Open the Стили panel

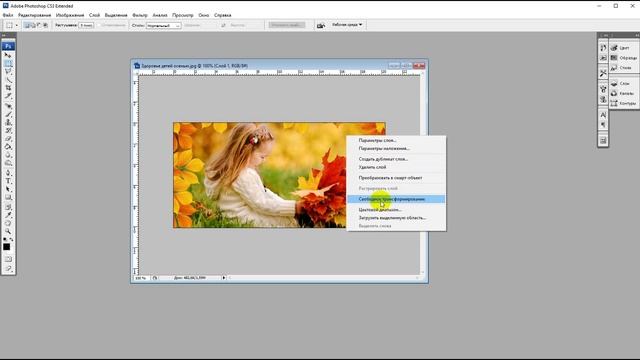(624, 68)
